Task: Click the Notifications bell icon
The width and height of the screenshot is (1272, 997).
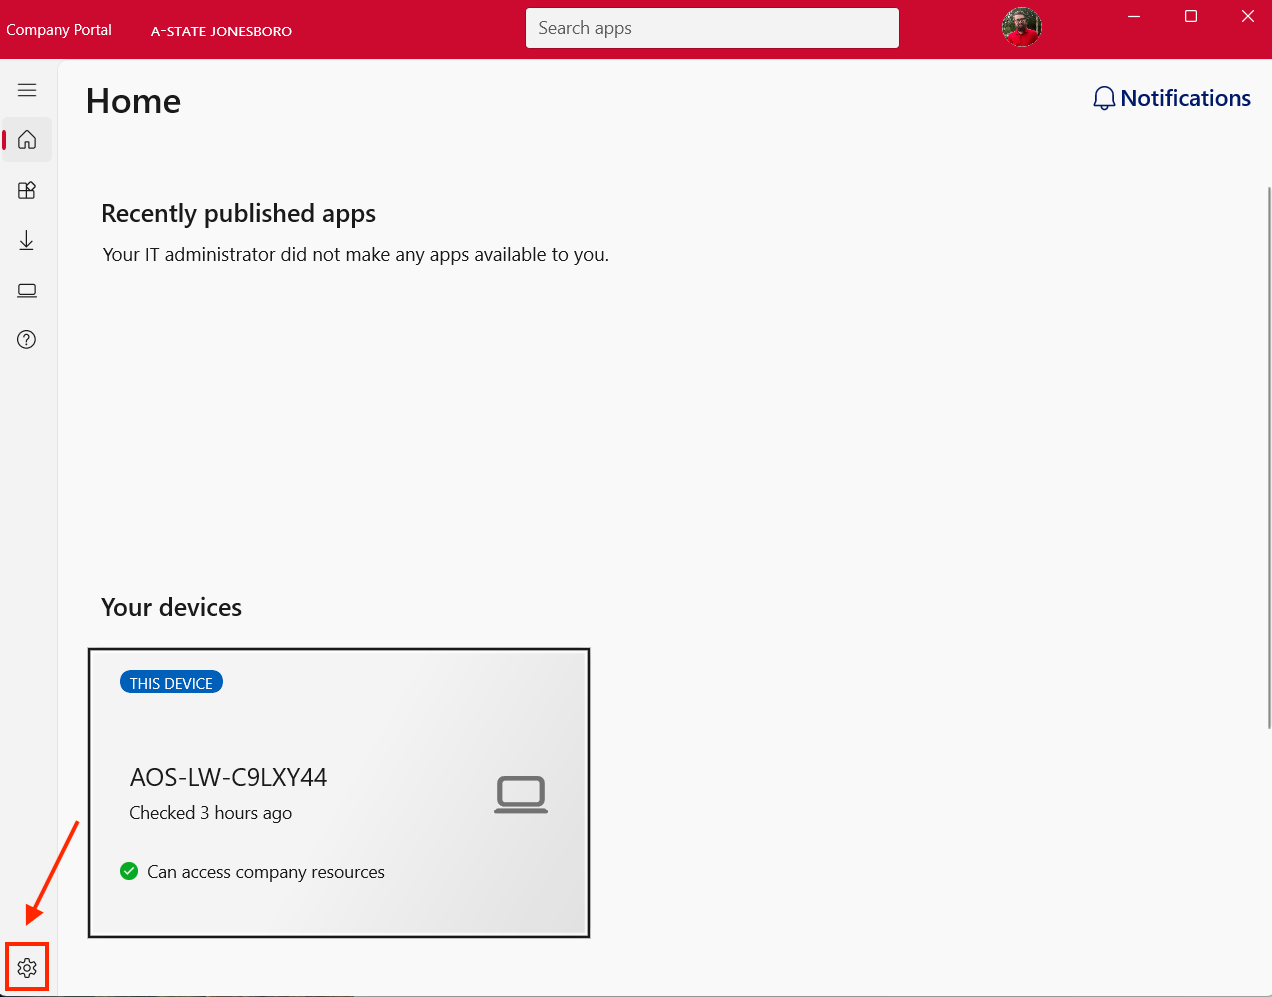Action: pyautogui.click(x=1104, y=98)
